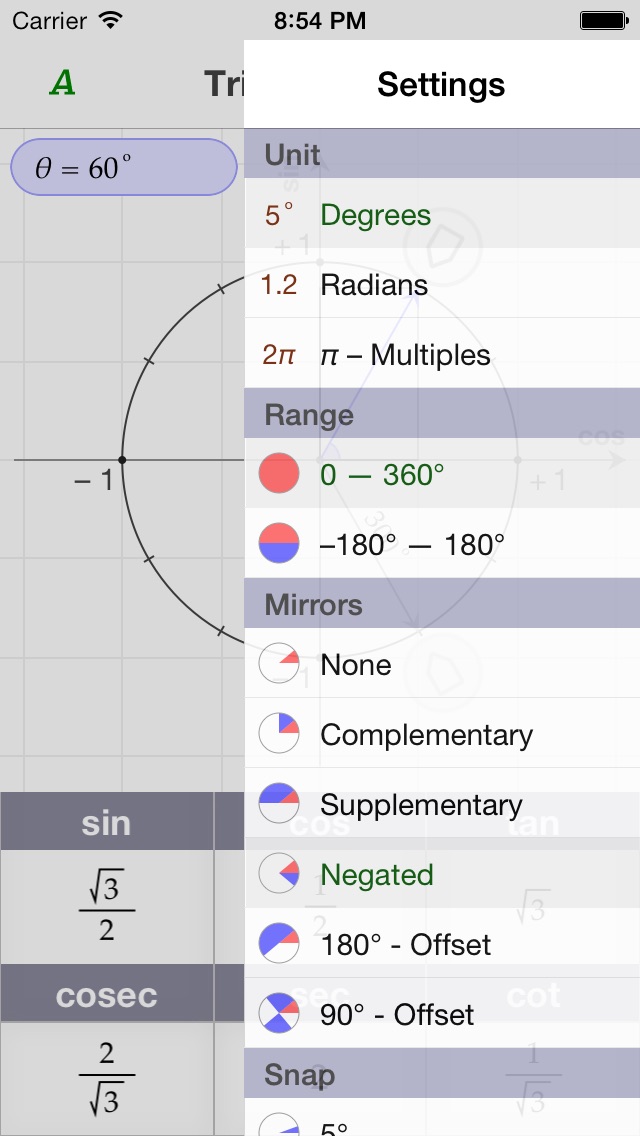
Task: Click the pie icon beside Complementary
Action: [278, 733]
